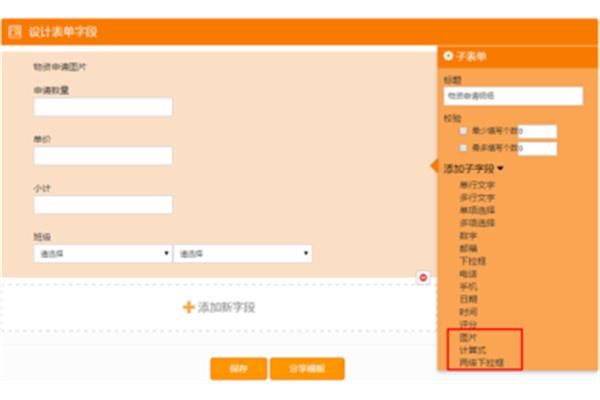The width and height of the screenshot is (600, 400).
Task: Check the 最多填写个数 checkbox
Action: [463, 148]
